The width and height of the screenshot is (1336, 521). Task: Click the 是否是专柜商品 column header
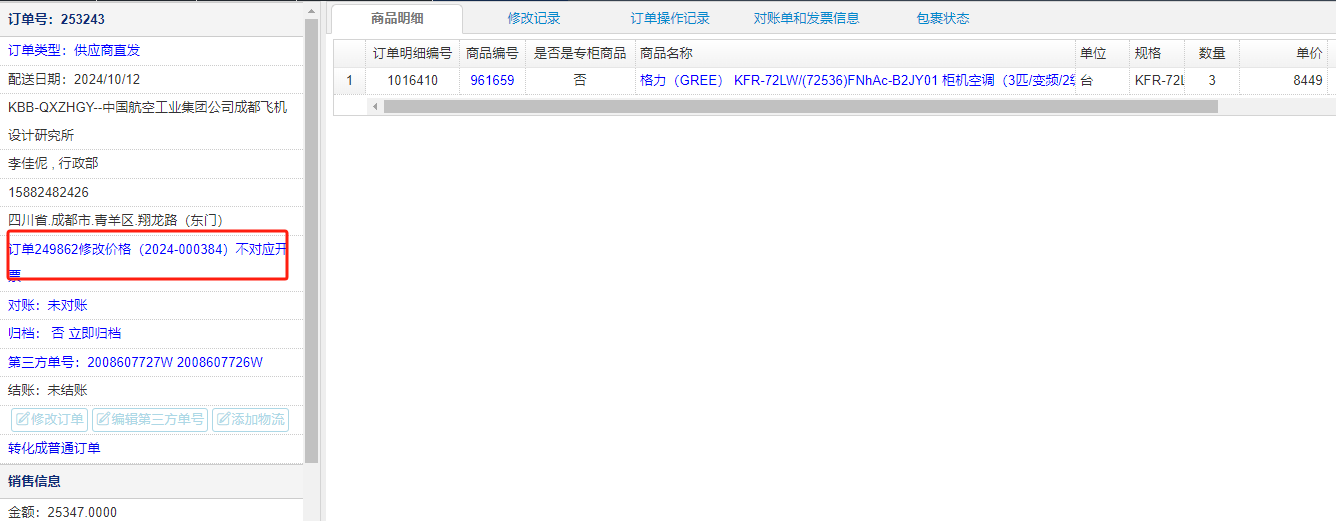tap(580, 53)
